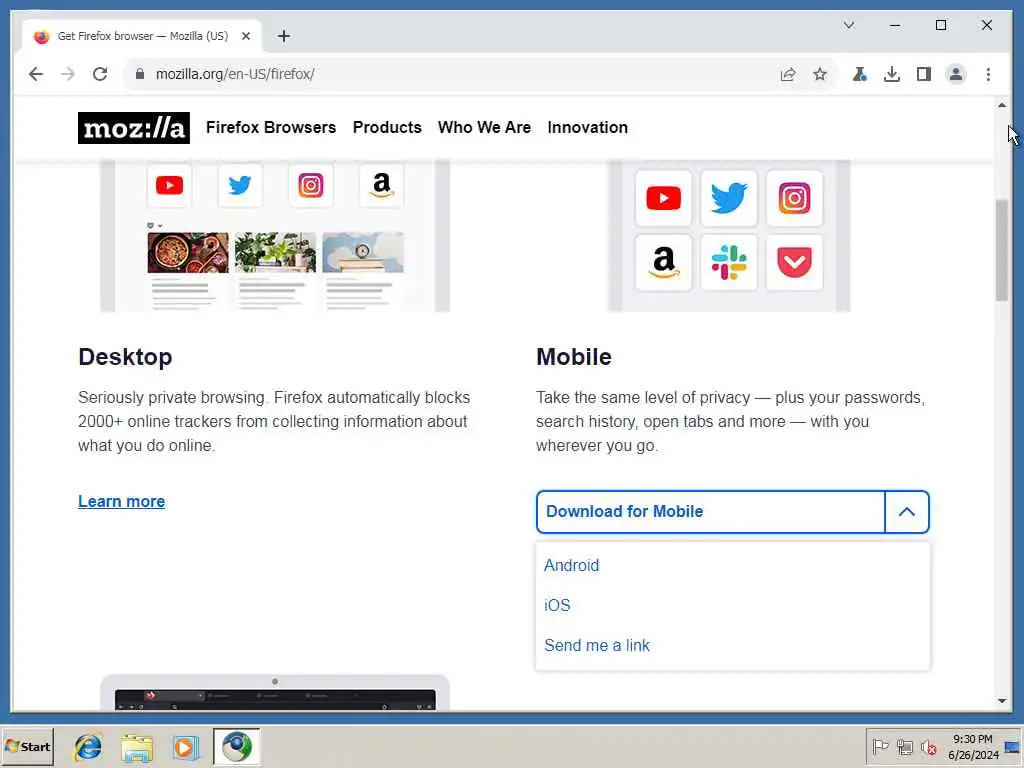Viewport: 1024px width, 768px height.
Task: Click YouTube icon in Desktop image
Action: [x=169, y=185]
